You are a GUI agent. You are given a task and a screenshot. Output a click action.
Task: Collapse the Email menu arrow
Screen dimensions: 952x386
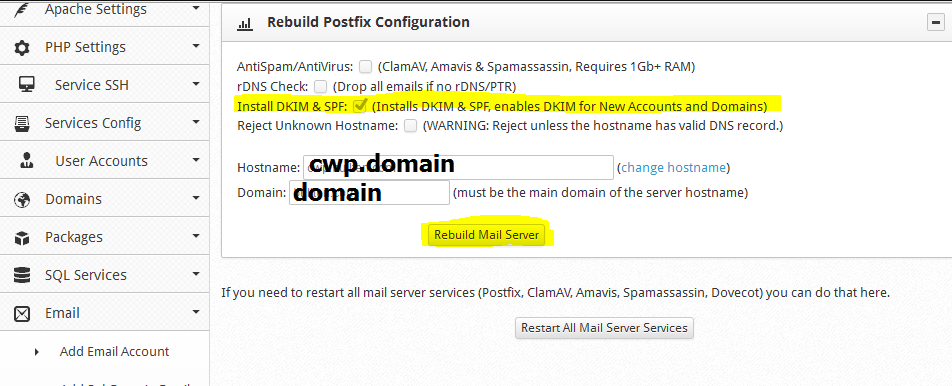(x=196, y=312)
